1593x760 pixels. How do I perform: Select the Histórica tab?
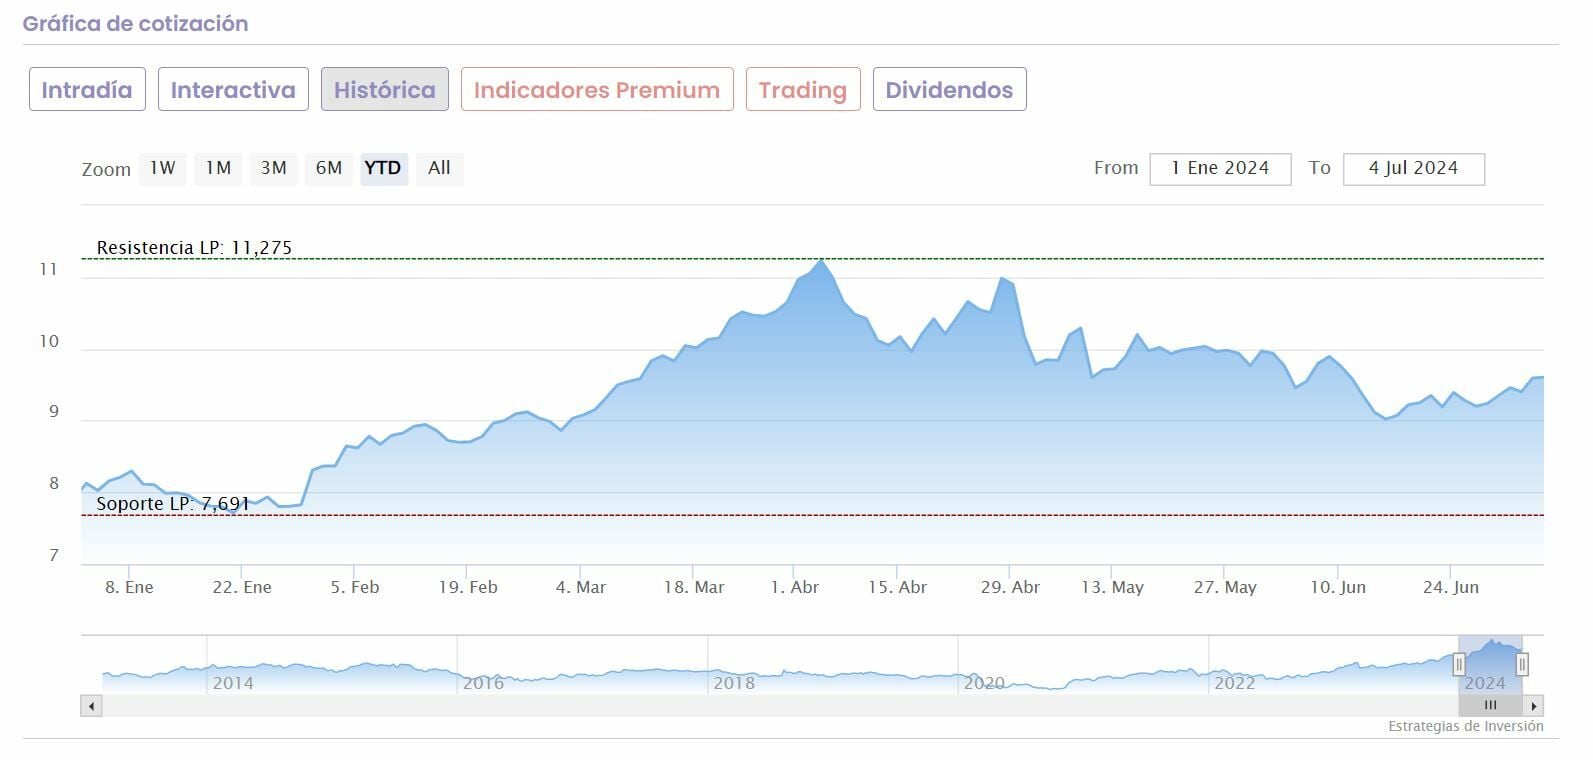(x=385, y=90)
